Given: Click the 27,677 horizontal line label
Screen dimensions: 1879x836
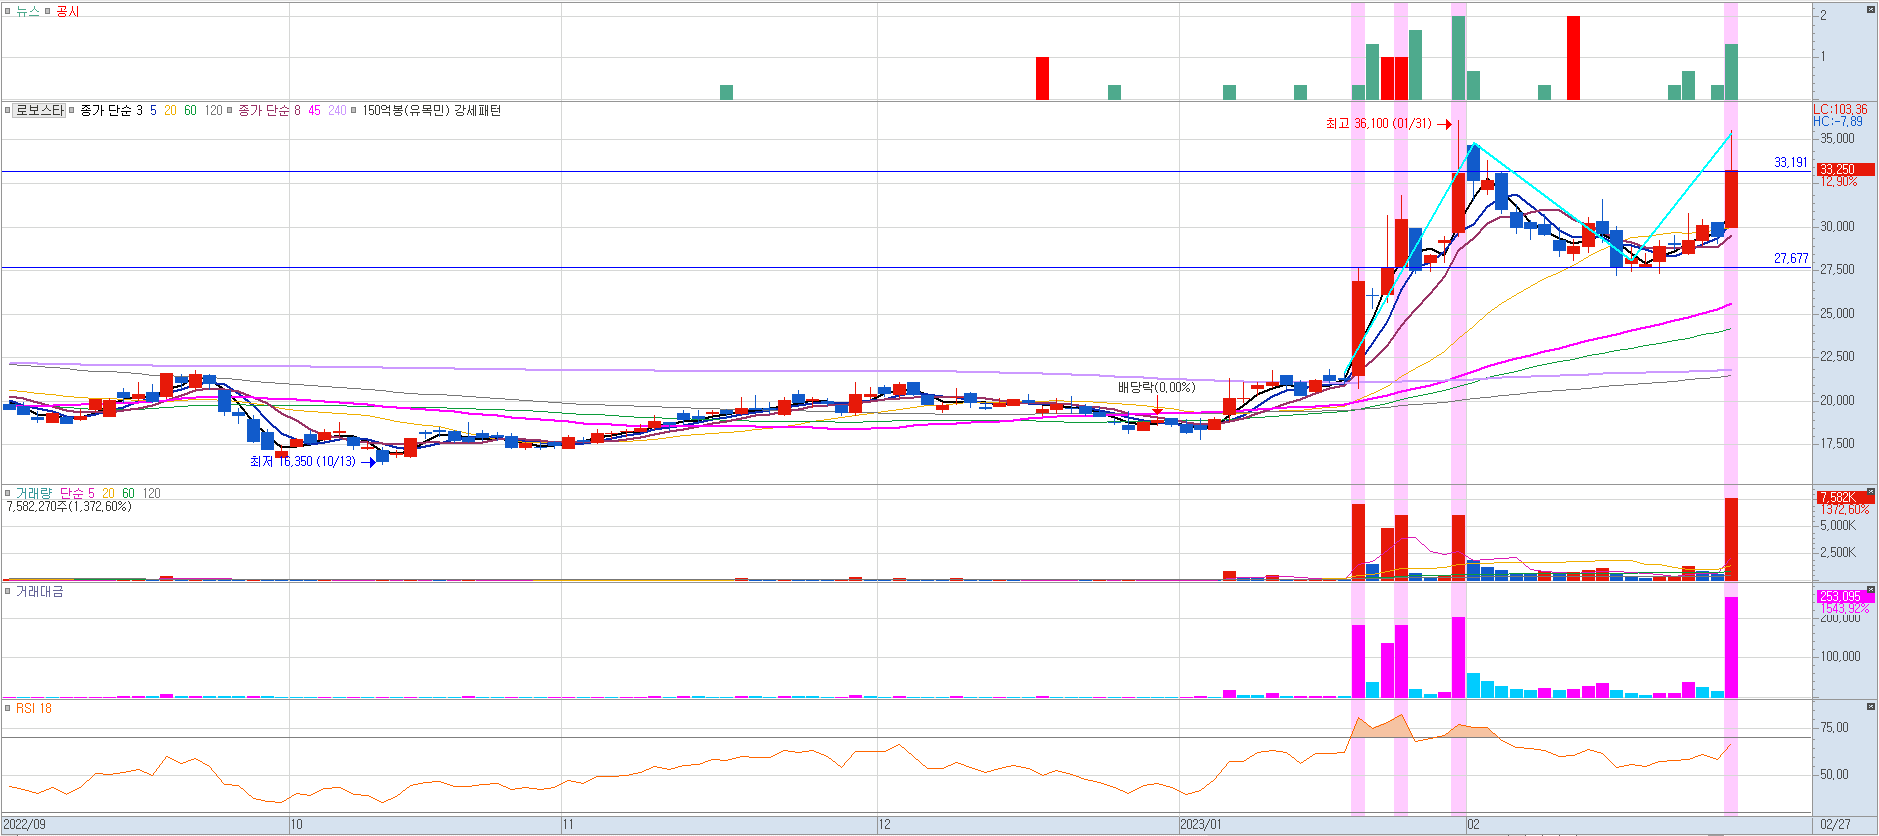Looking at the screenshot, I should (x=1791, y=258).
